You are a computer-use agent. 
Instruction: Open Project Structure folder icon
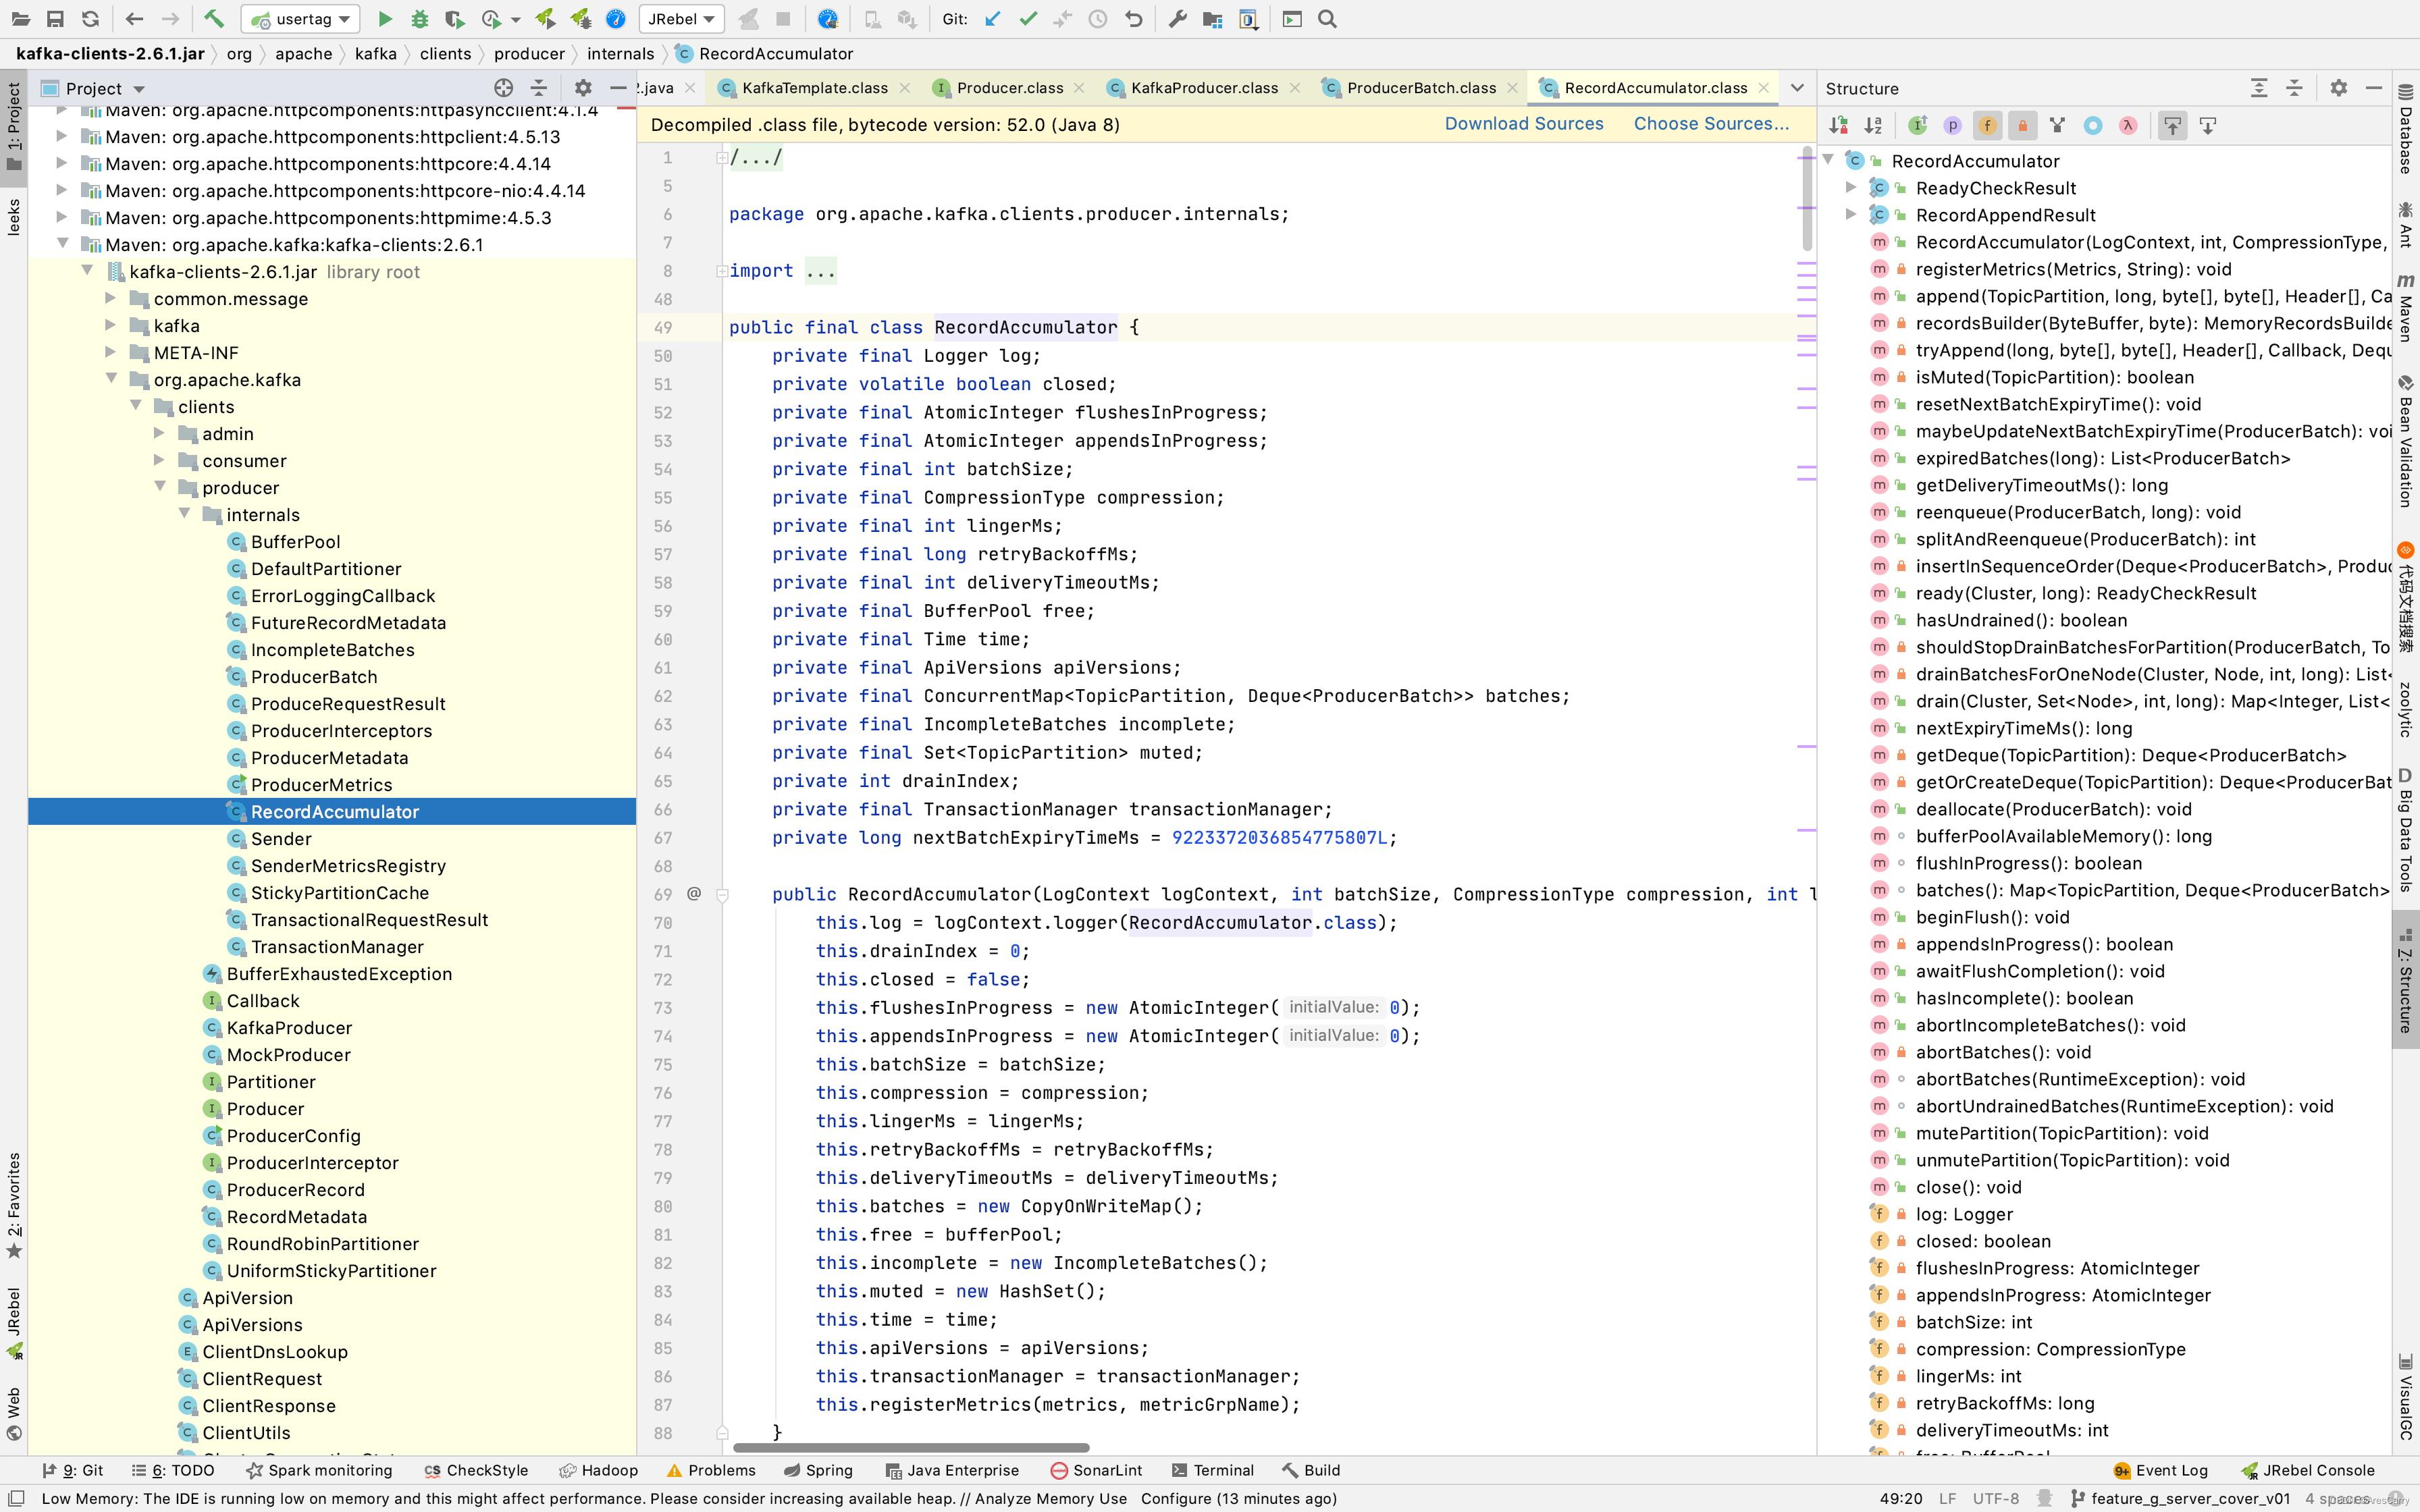1213,19
